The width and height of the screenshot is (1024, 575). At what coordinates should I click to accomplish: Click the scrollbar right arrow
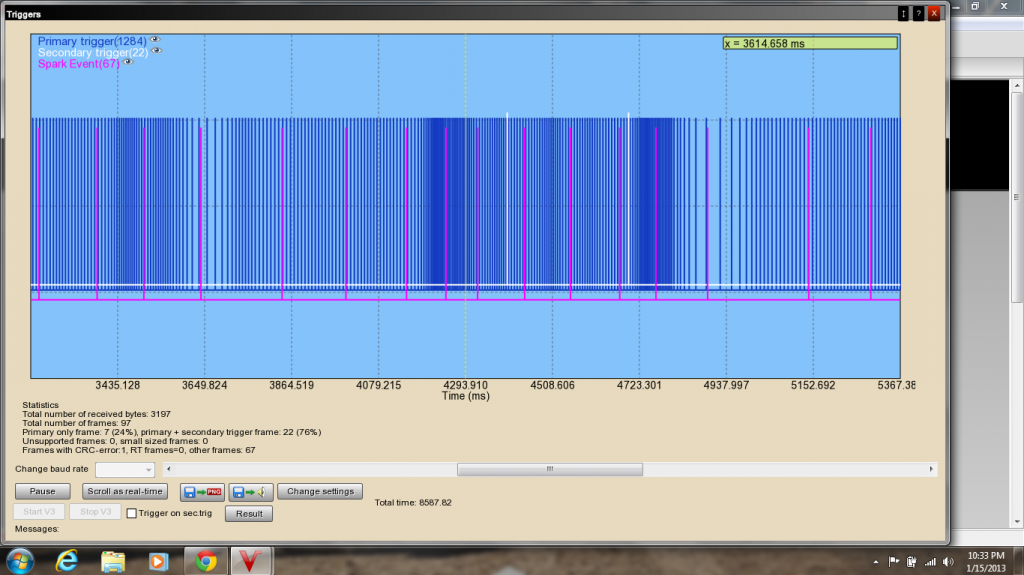click(x=932, y=469)
